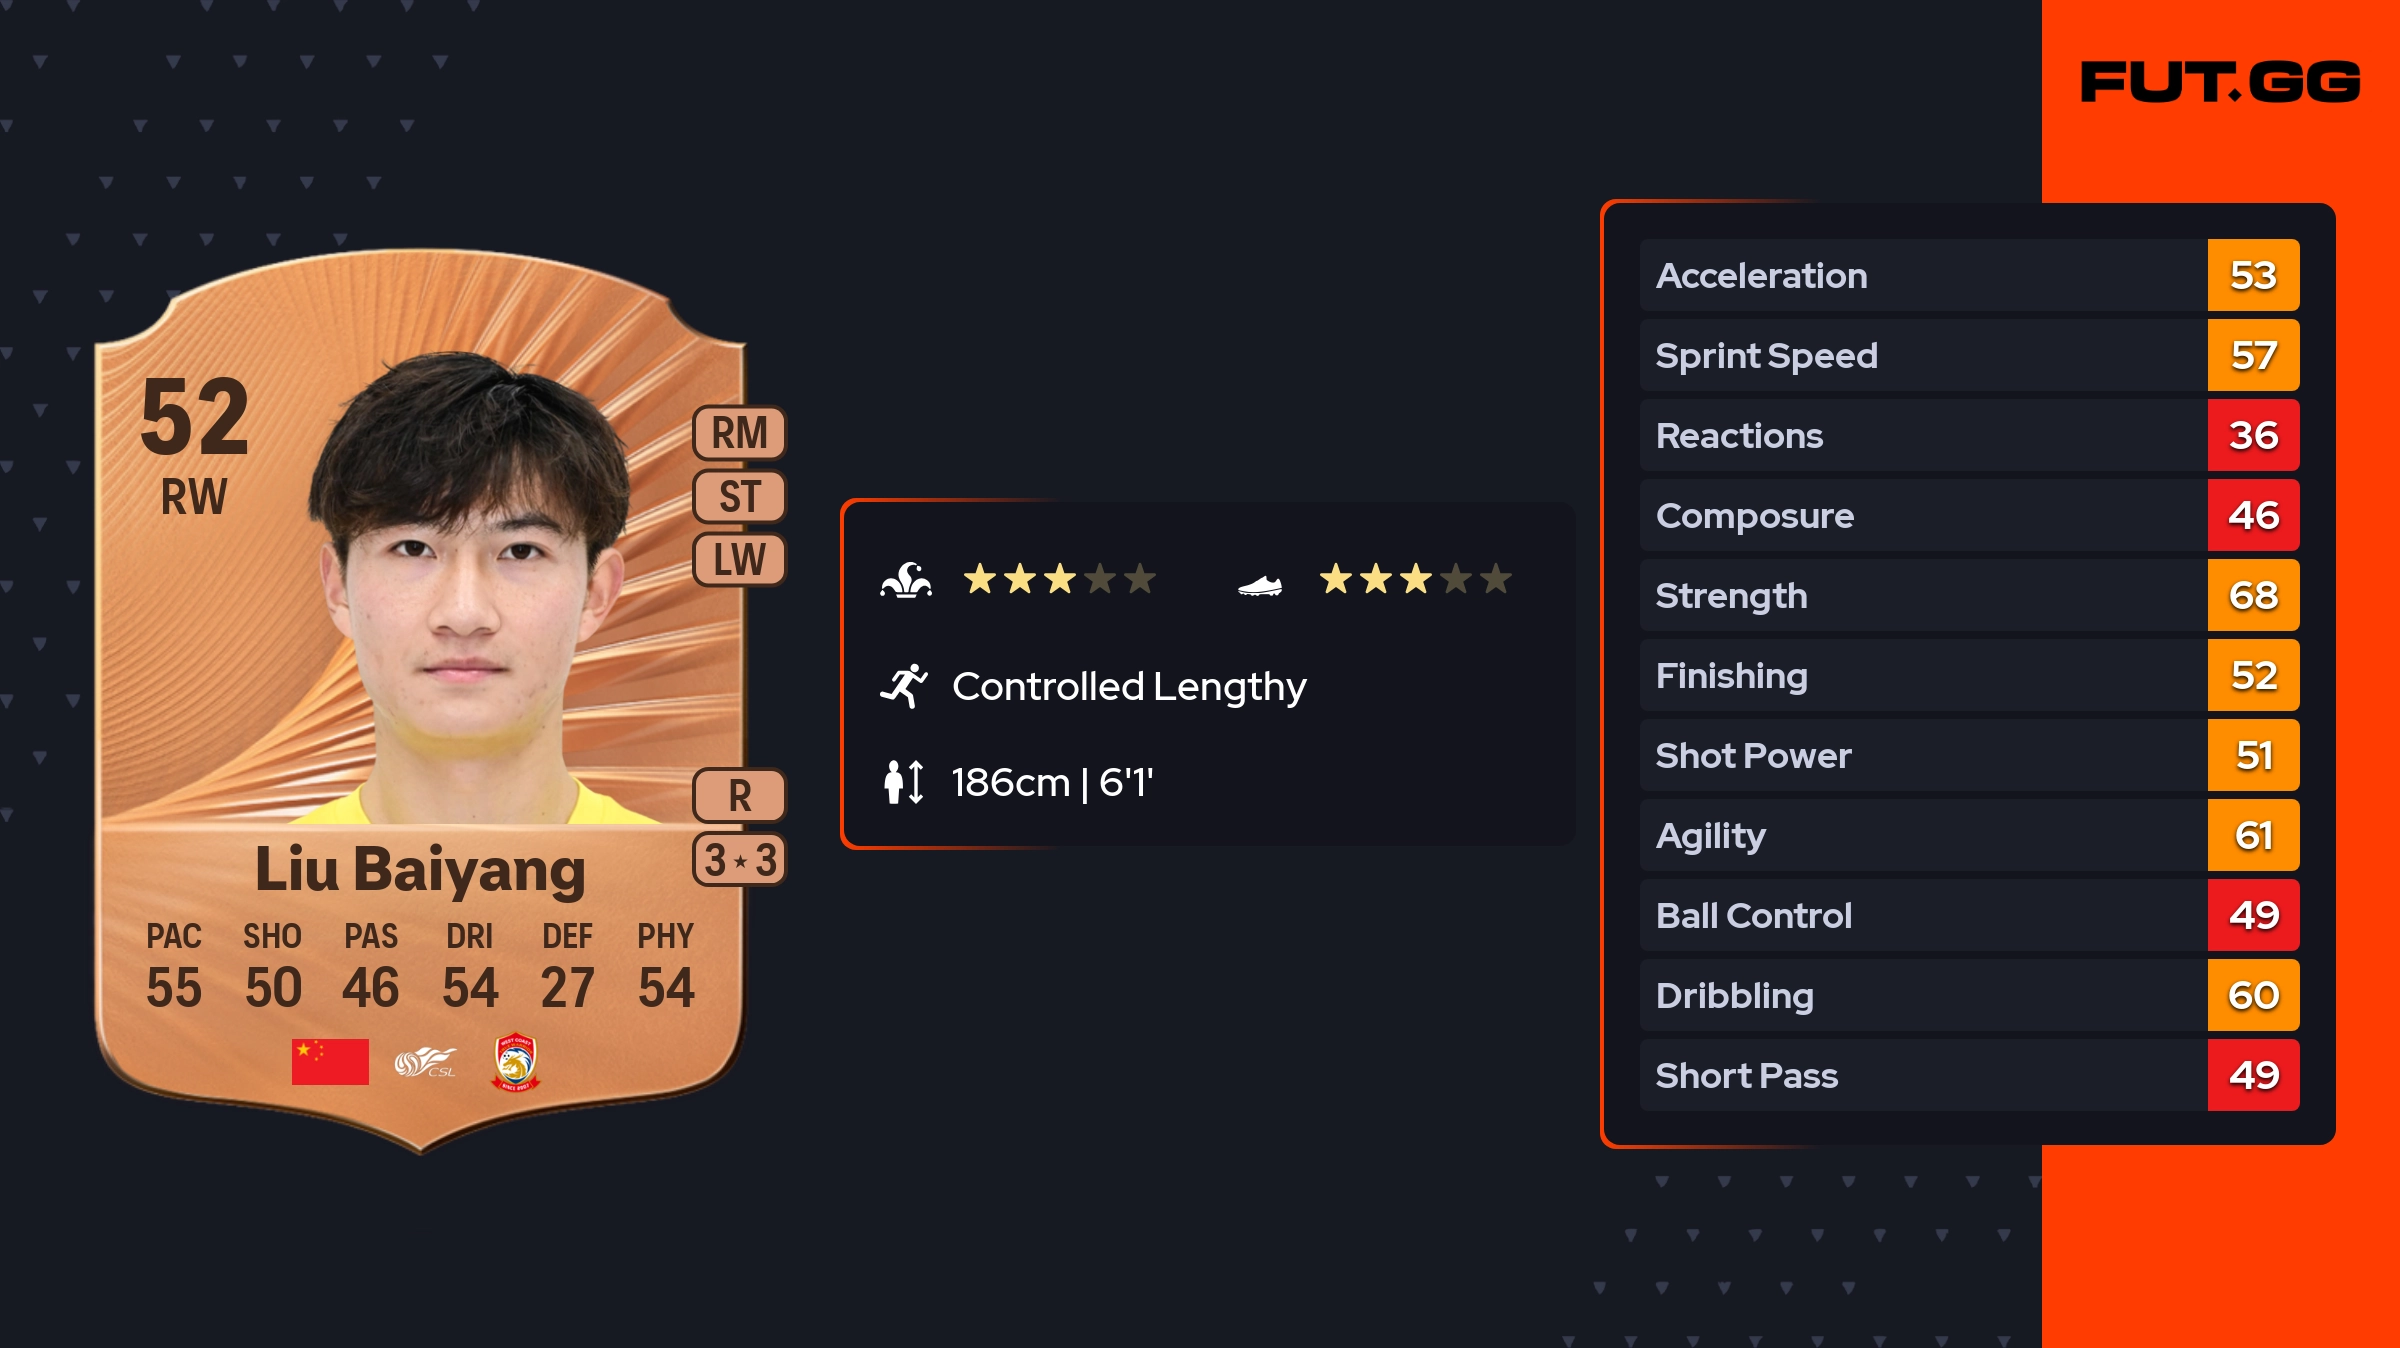
Task: Click the player height icon
Action: (x=904, y=782)
